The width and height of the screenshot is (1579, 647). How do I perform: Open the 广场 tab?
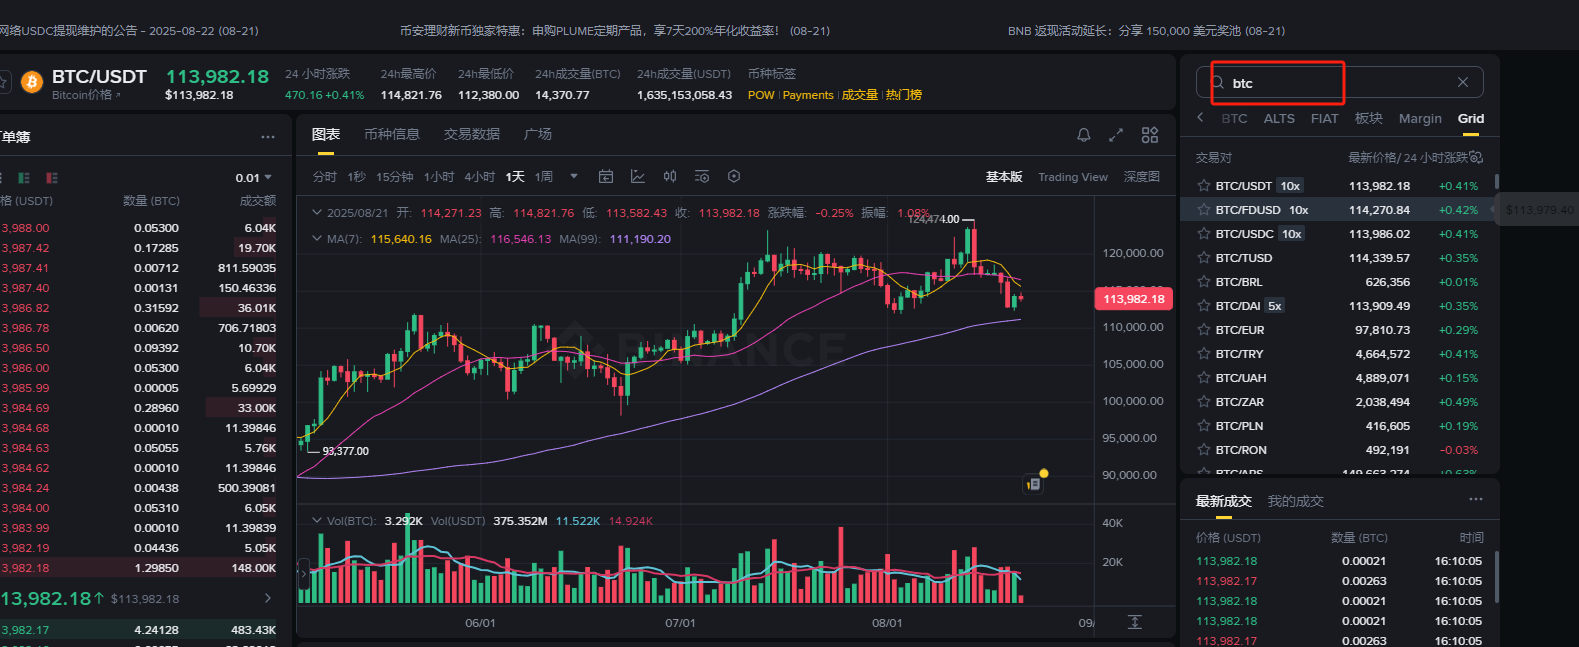(538, 134)
